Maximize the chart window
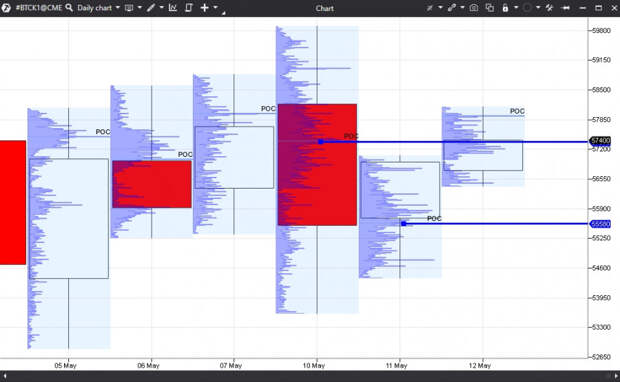The image size is (620, 382). [x=599, y=8]
